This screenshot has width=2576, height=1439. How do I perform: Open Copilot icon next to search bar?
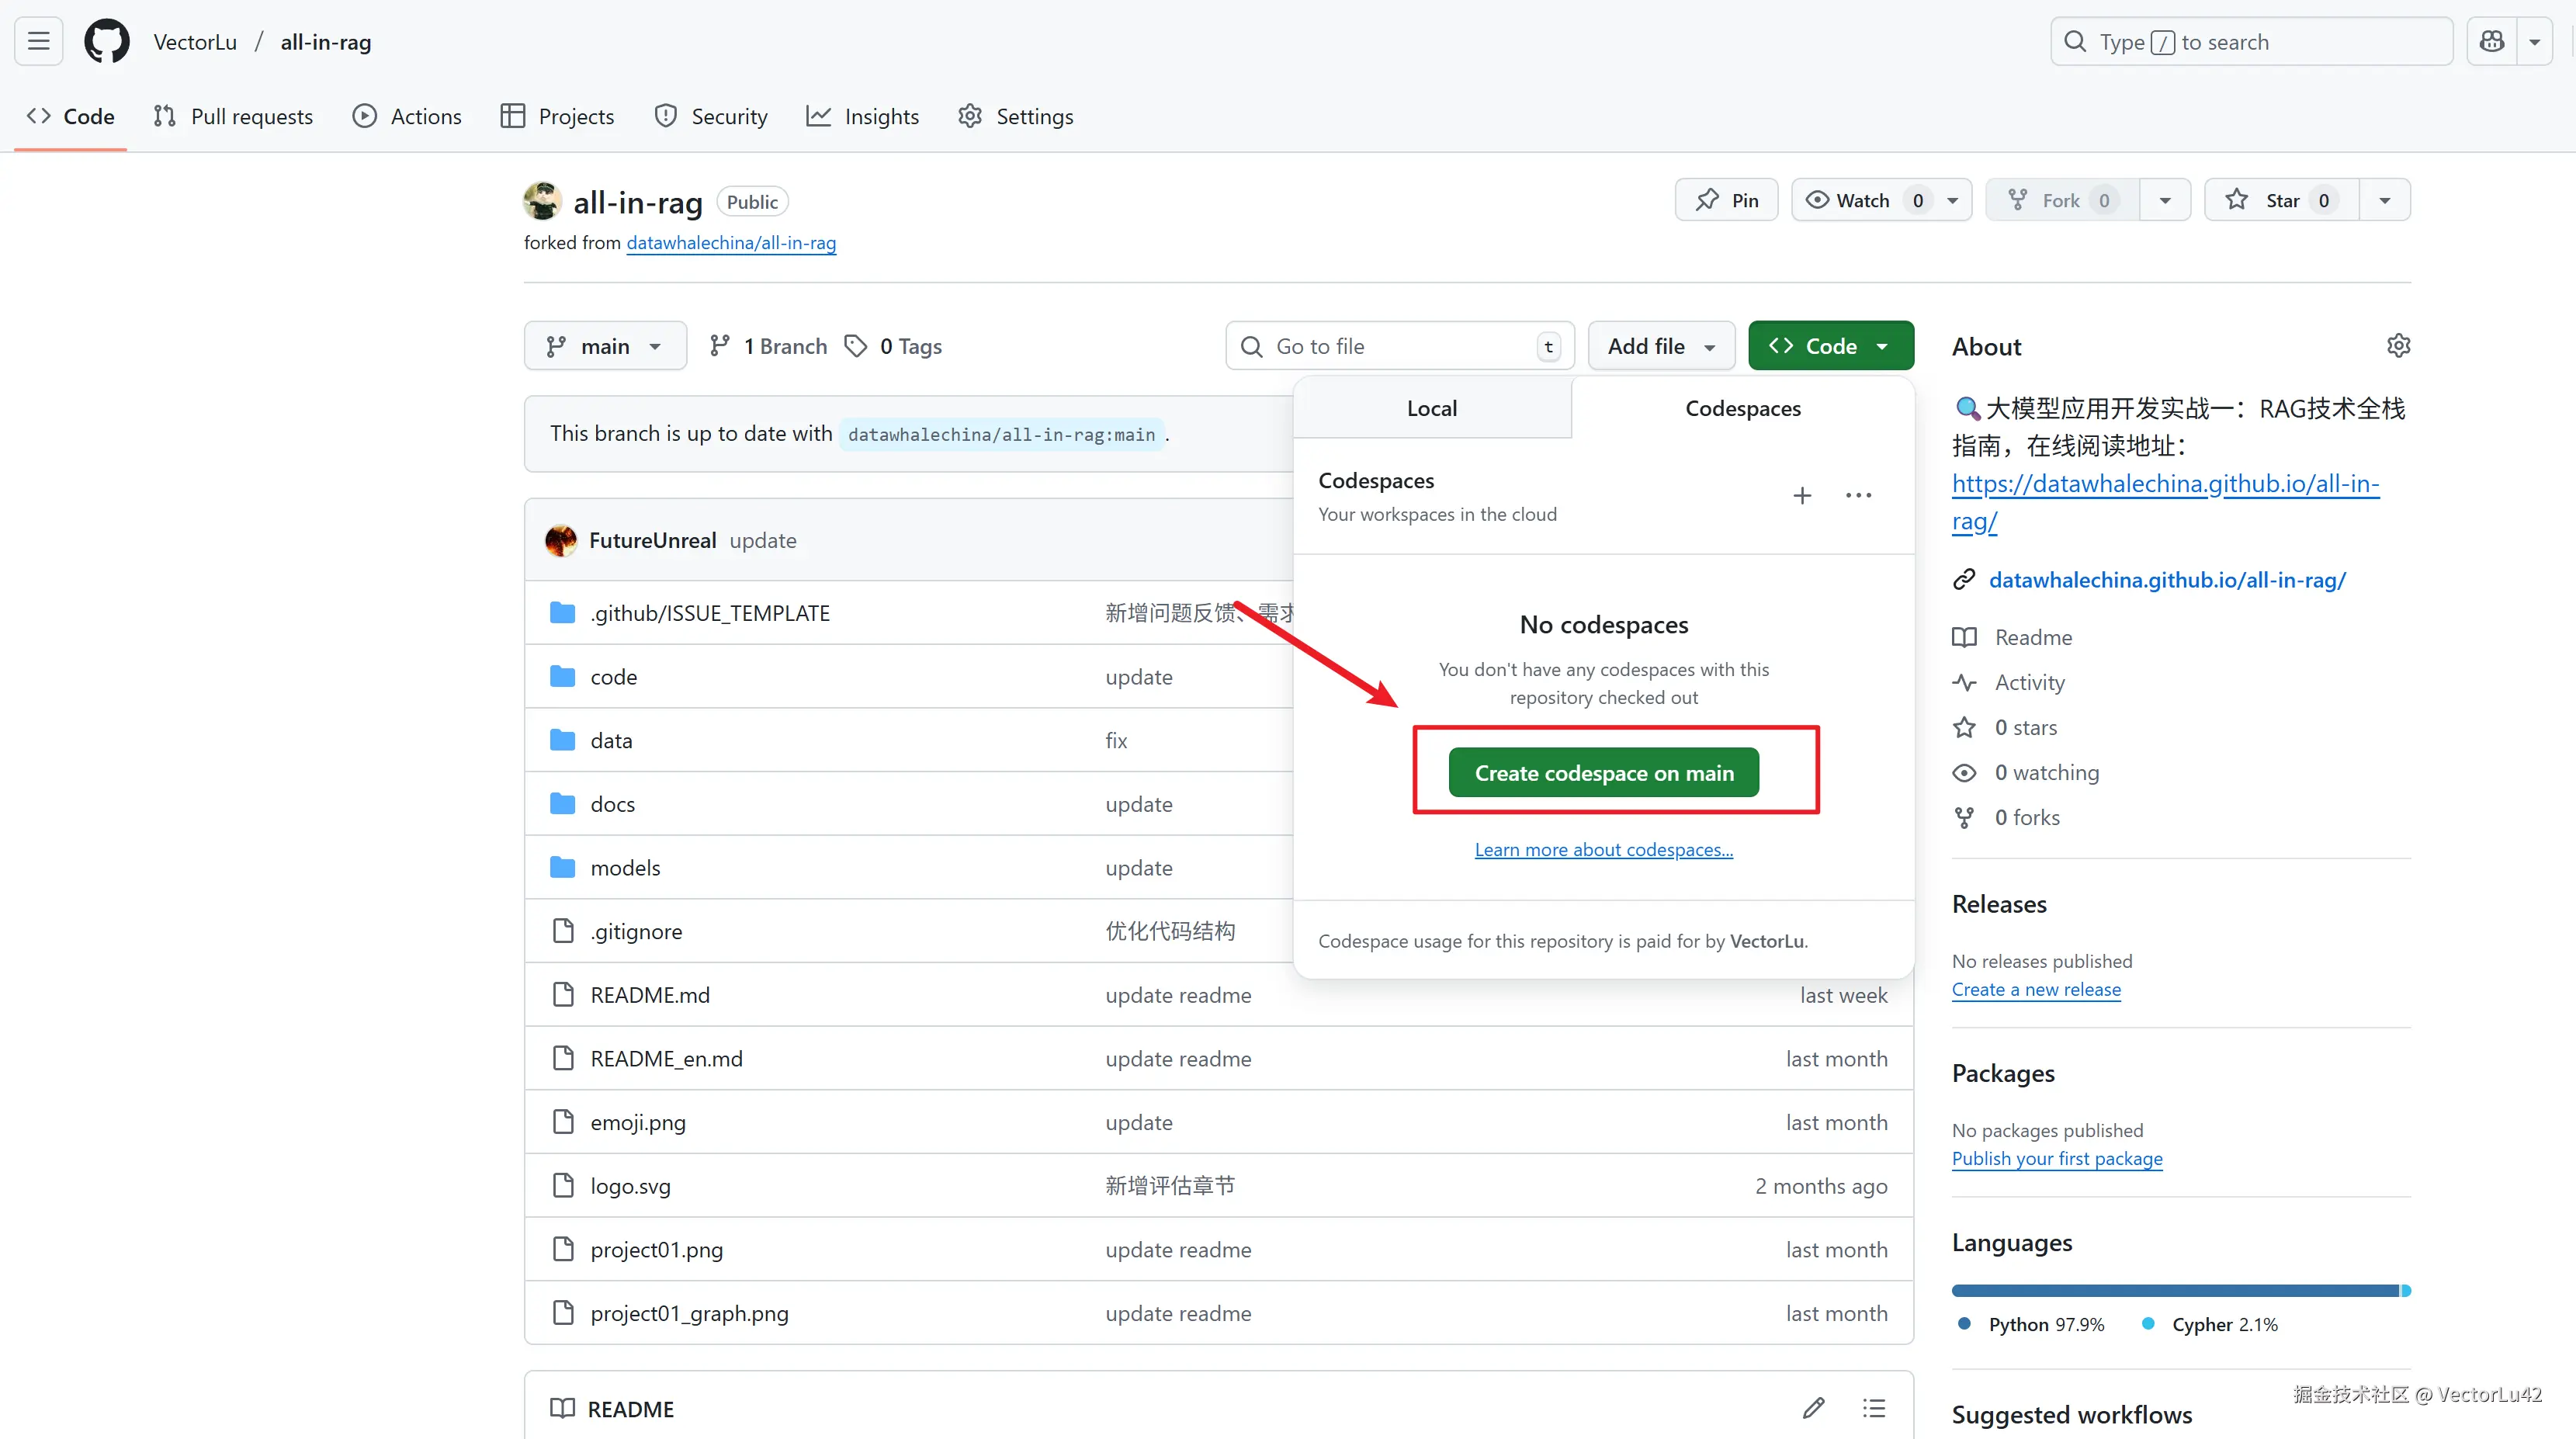click(x=2491, y=41)
